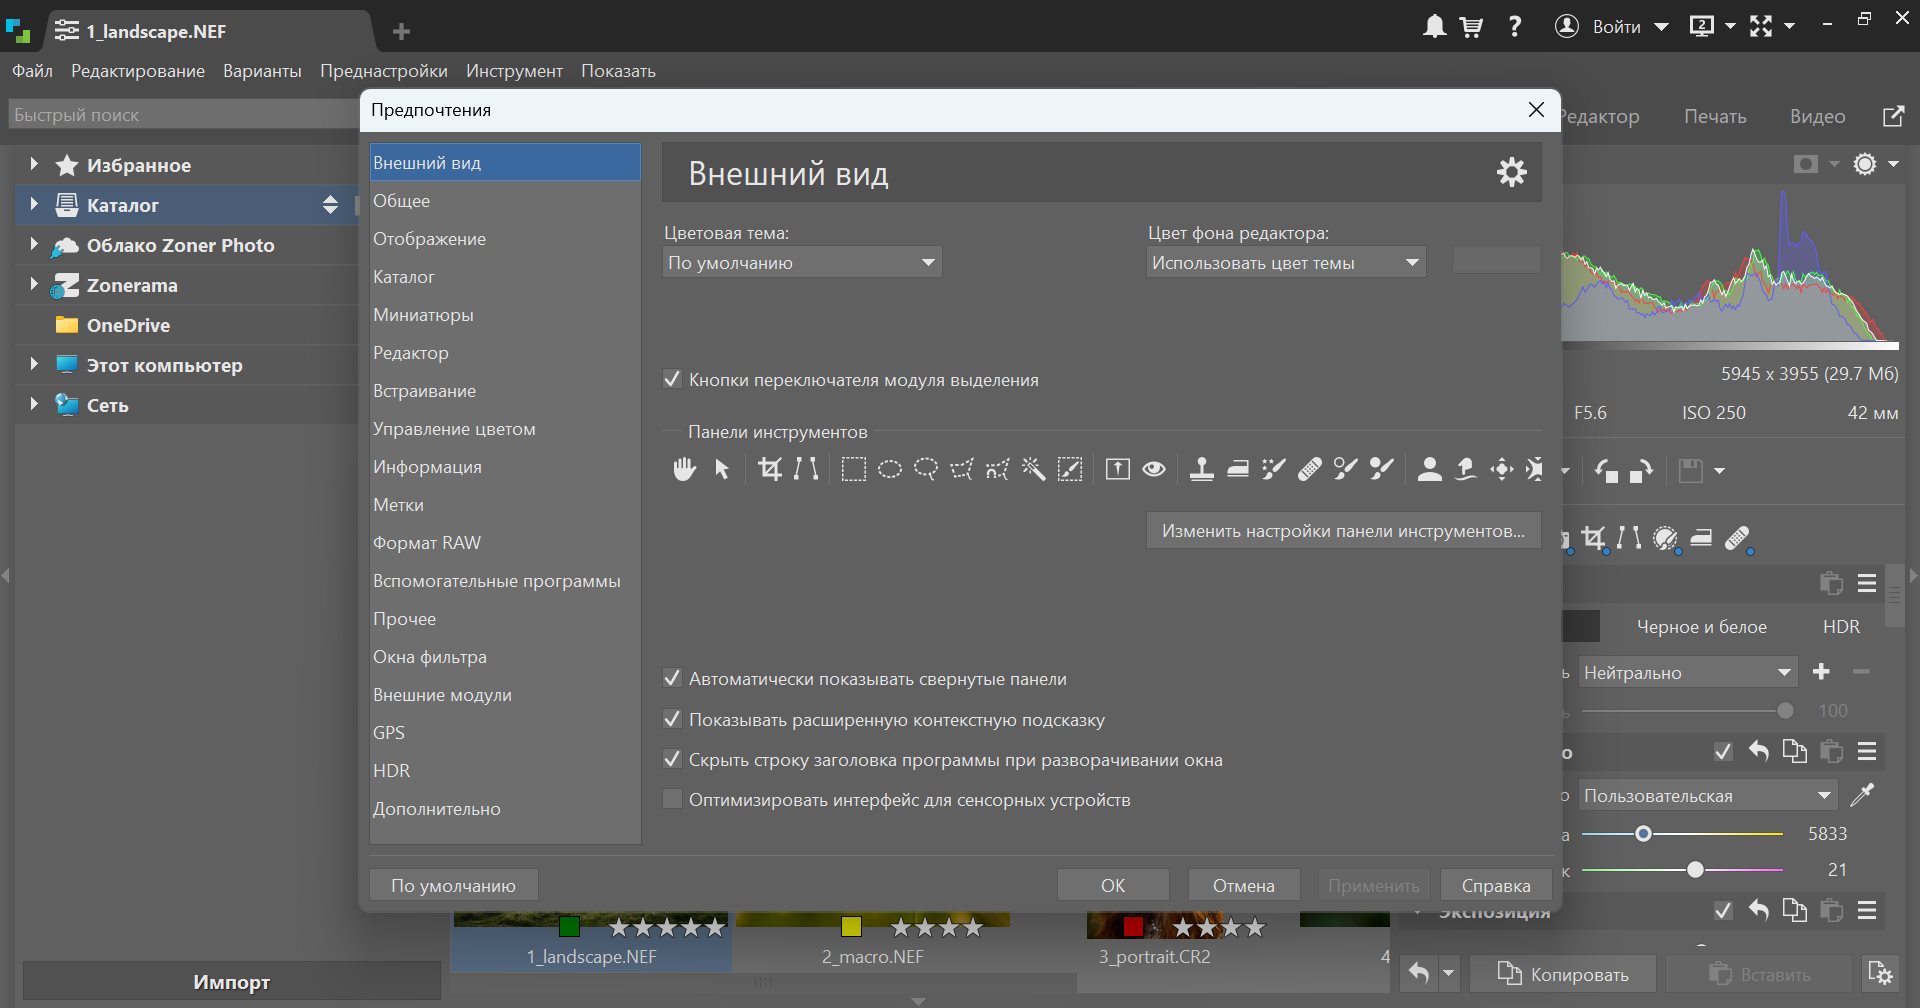
Task: Choose the Clone Stamp tool icon
Action: pyautogui.click(x=1202, y=469)
